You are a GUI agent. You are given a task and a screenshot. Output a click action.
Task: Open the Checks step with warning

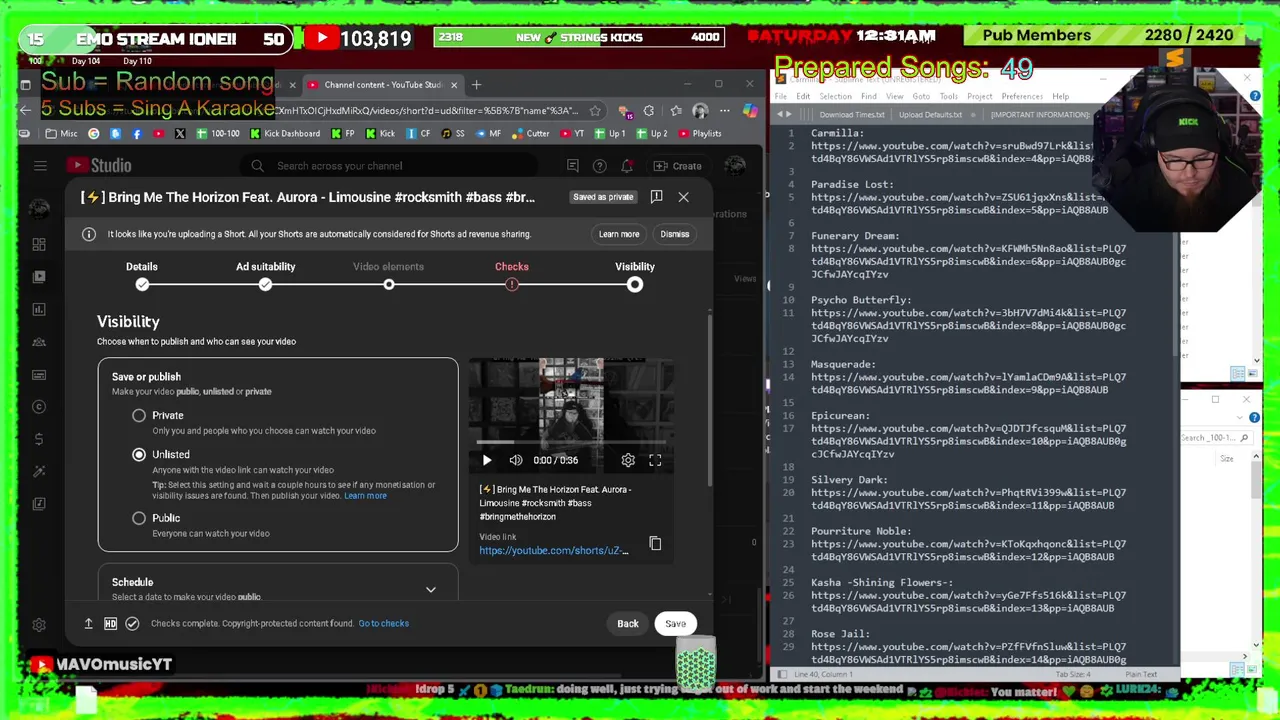[x=511, y=274]
